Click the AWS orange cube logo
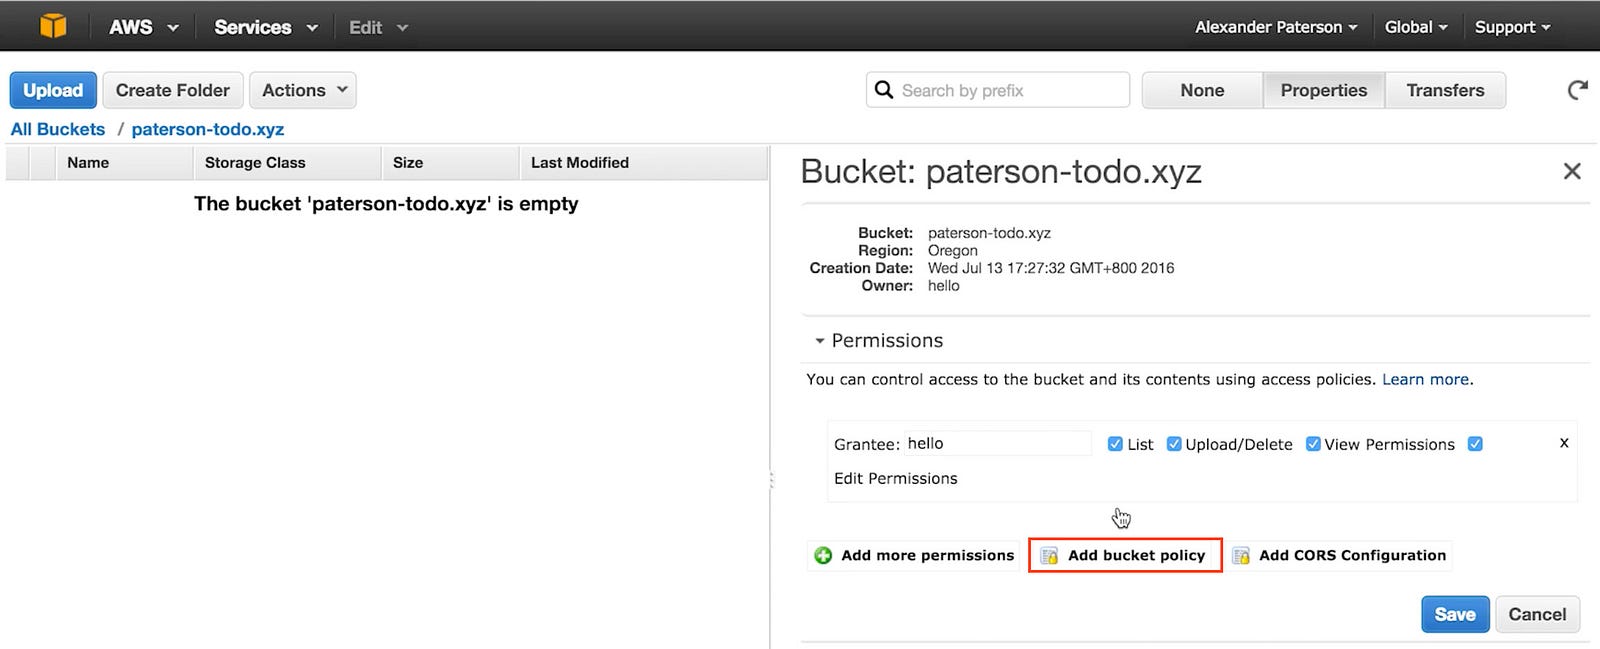The height and width of the screenshot is (649, 1600). tap(53, 26)
